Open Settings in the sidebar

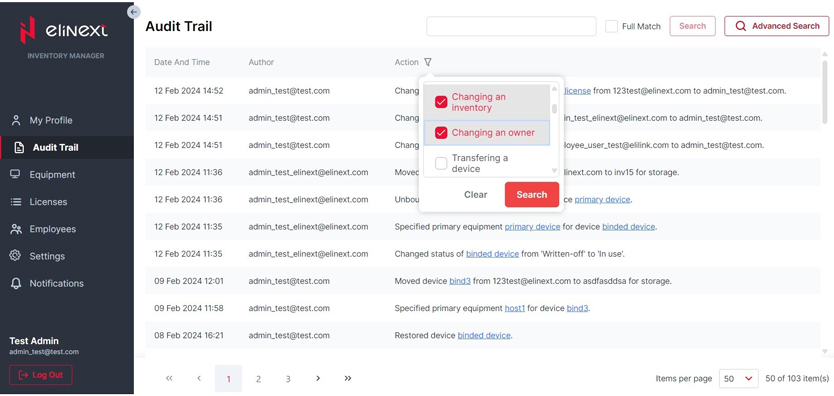[x=47, y=256]
